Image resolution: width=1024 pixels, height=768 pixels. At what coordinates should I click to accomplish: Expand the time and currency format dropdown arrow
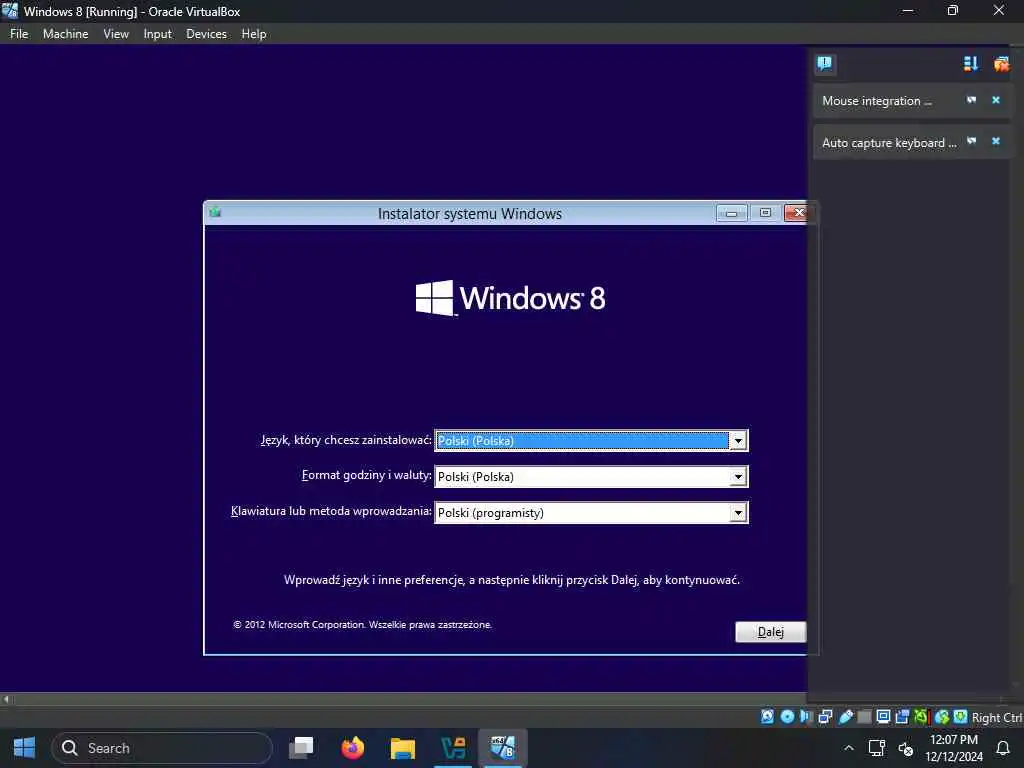click(x=737, y=477)
